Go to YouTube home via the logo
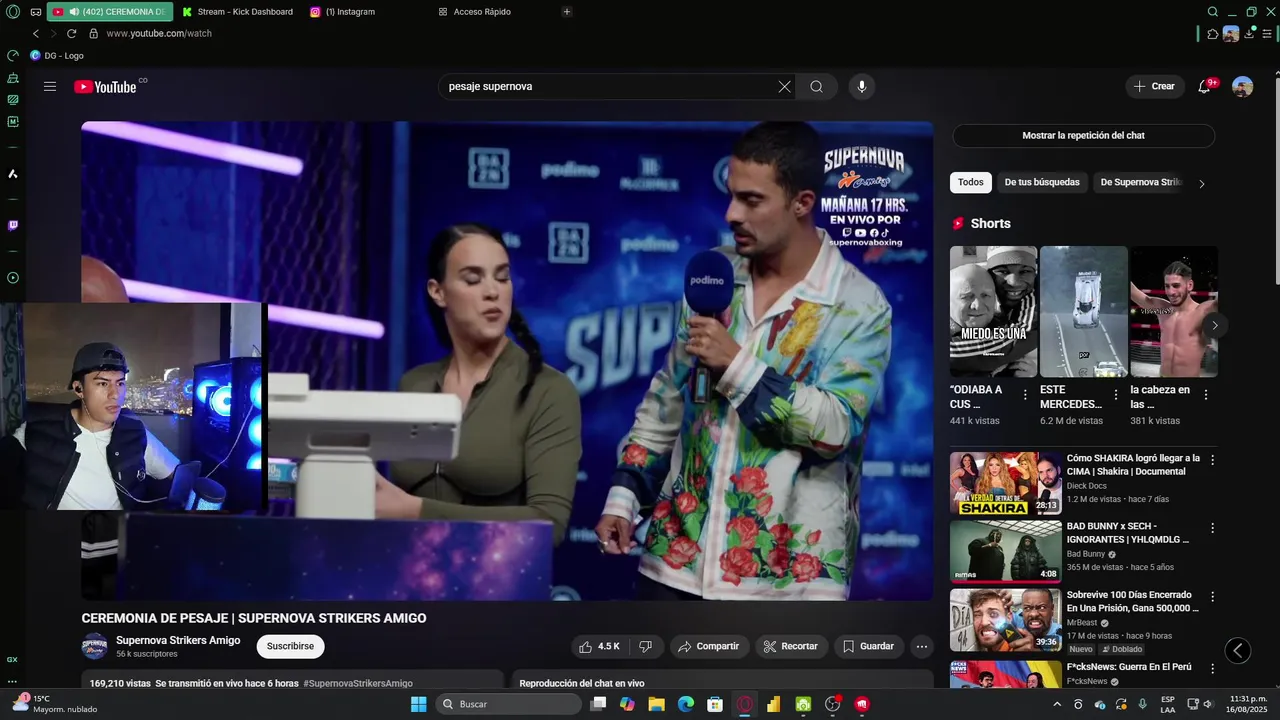 [x=105, y=87]
